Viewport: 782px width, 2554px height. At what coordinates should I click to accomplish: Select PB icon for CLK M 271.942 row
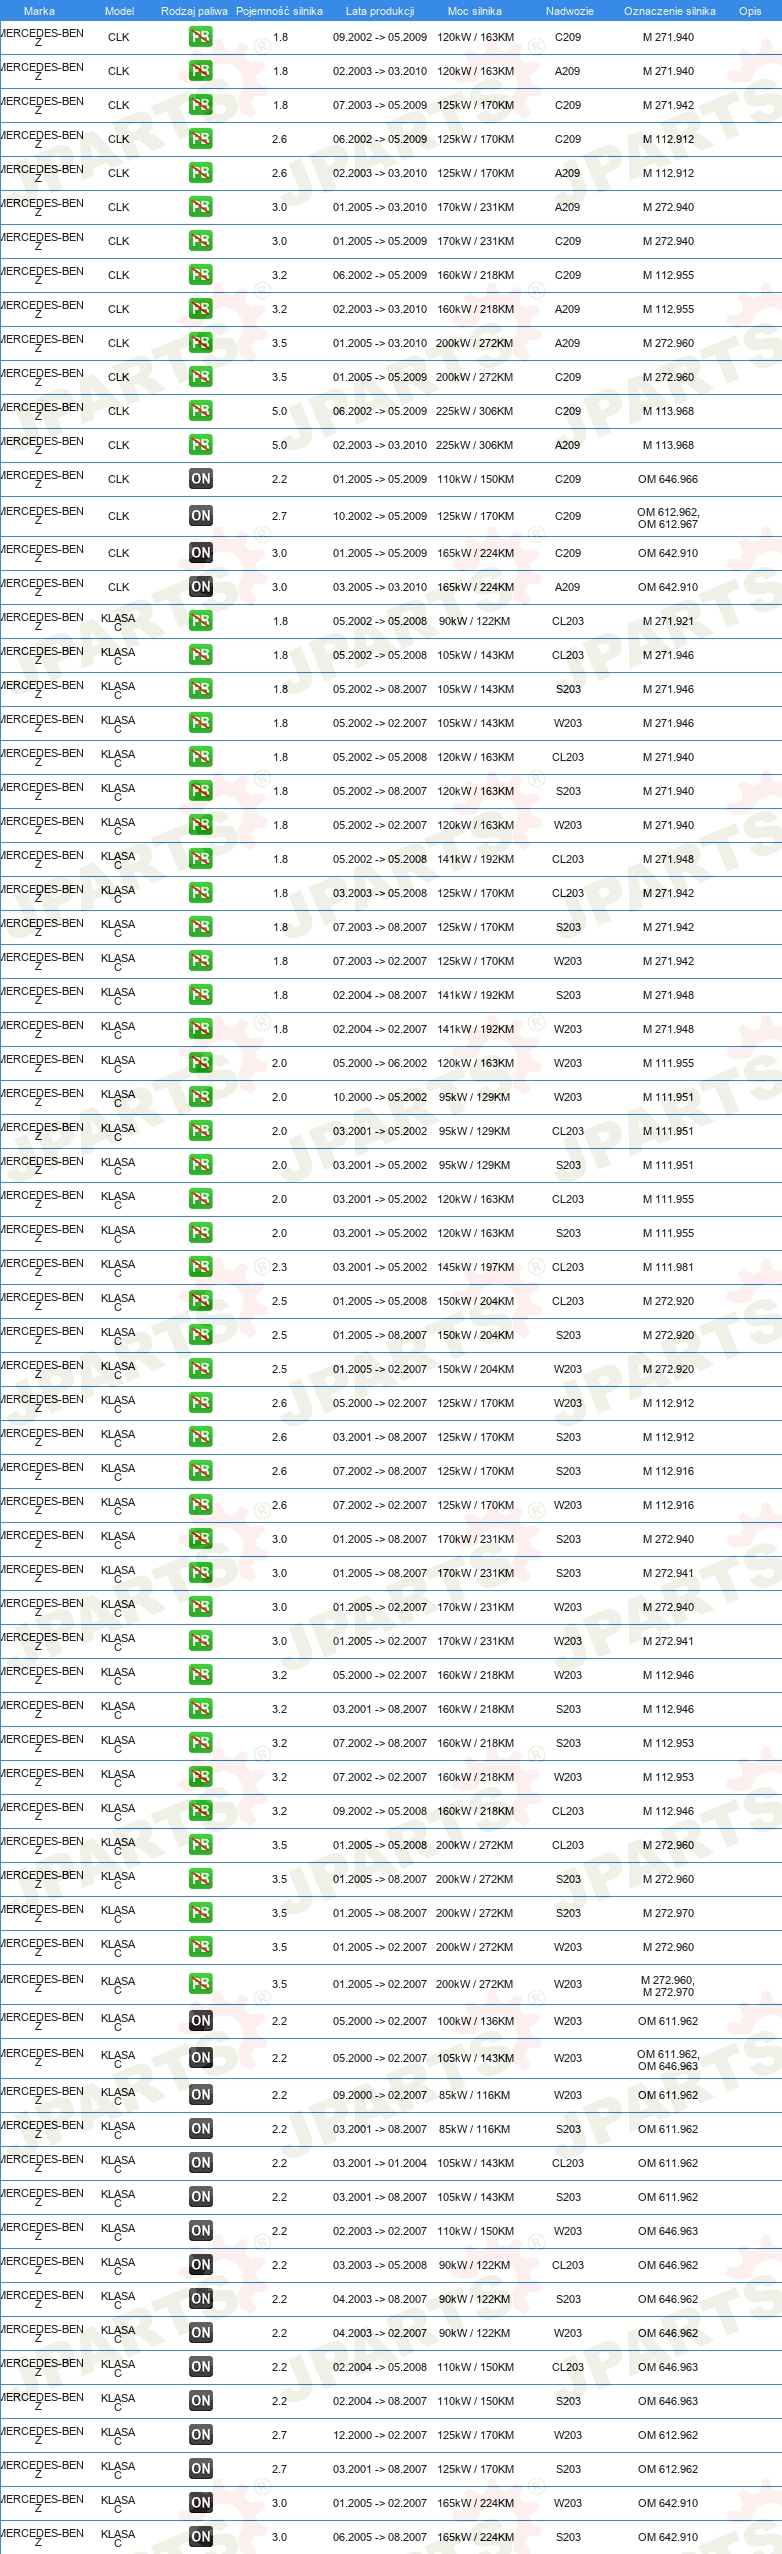pos(201,105)
